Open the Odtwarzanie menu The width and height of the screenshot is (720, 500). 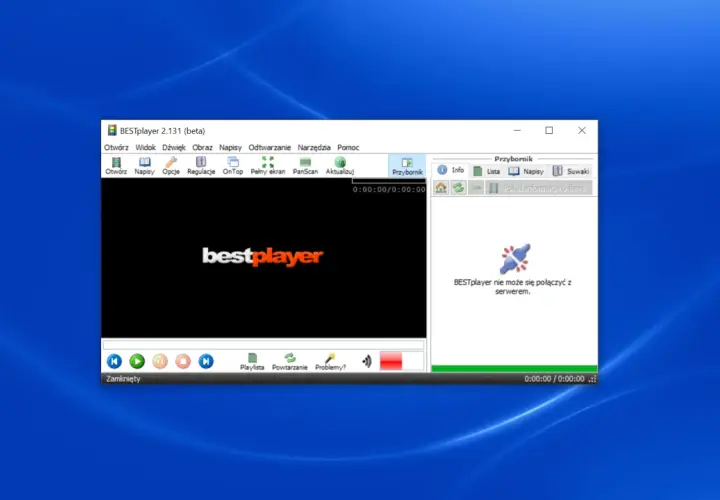(270, 147)
